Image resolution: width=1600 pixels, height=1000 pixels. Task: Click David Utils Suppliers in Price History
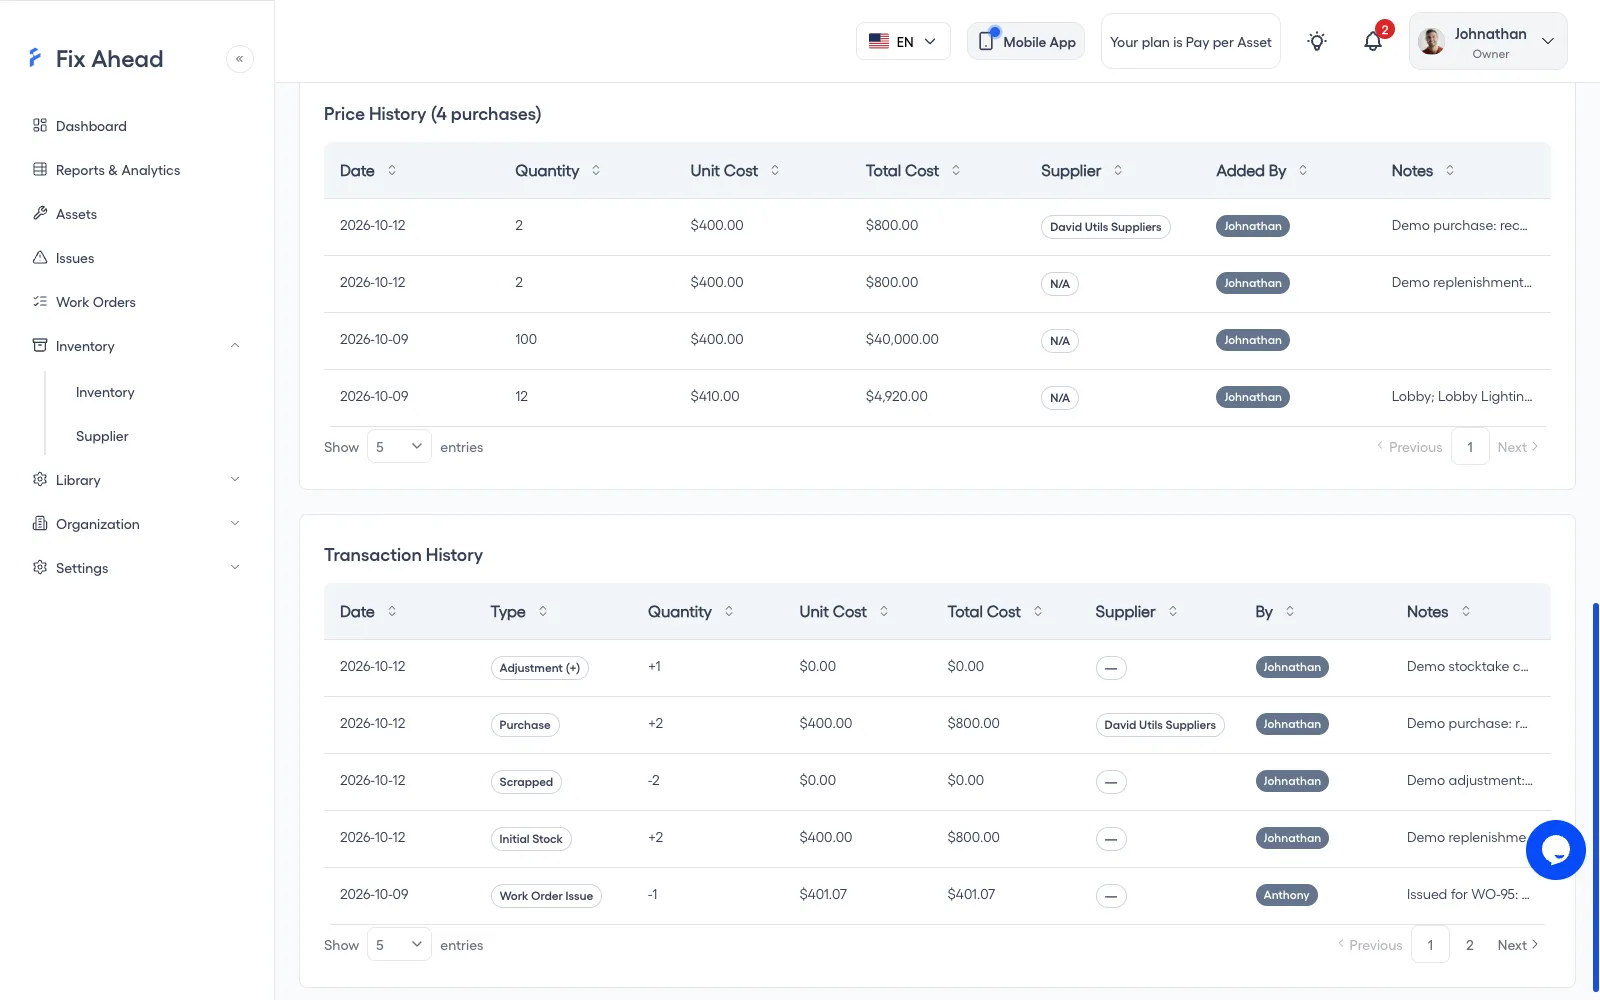1105,227
